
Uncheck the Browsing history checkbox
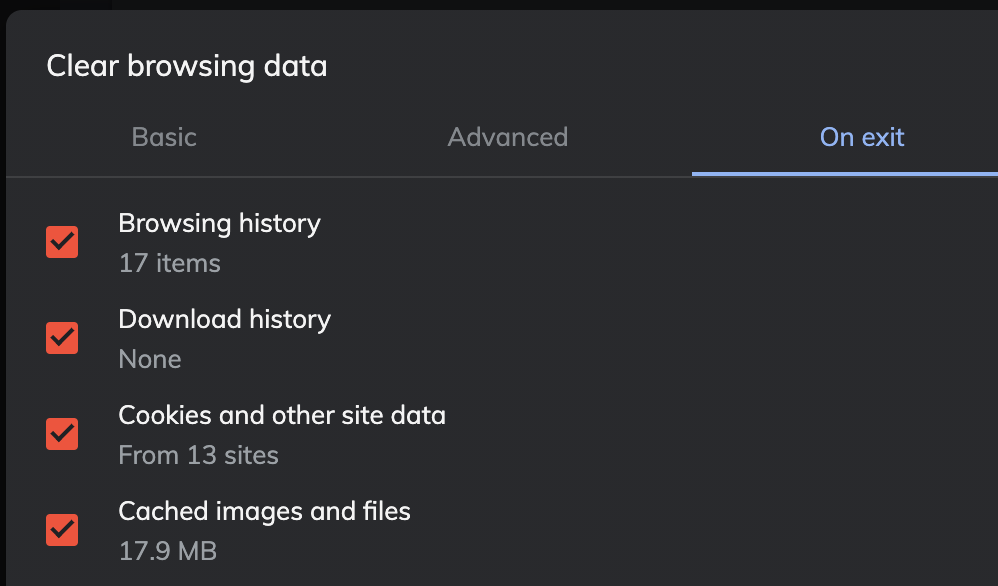(x=62, y=242)
